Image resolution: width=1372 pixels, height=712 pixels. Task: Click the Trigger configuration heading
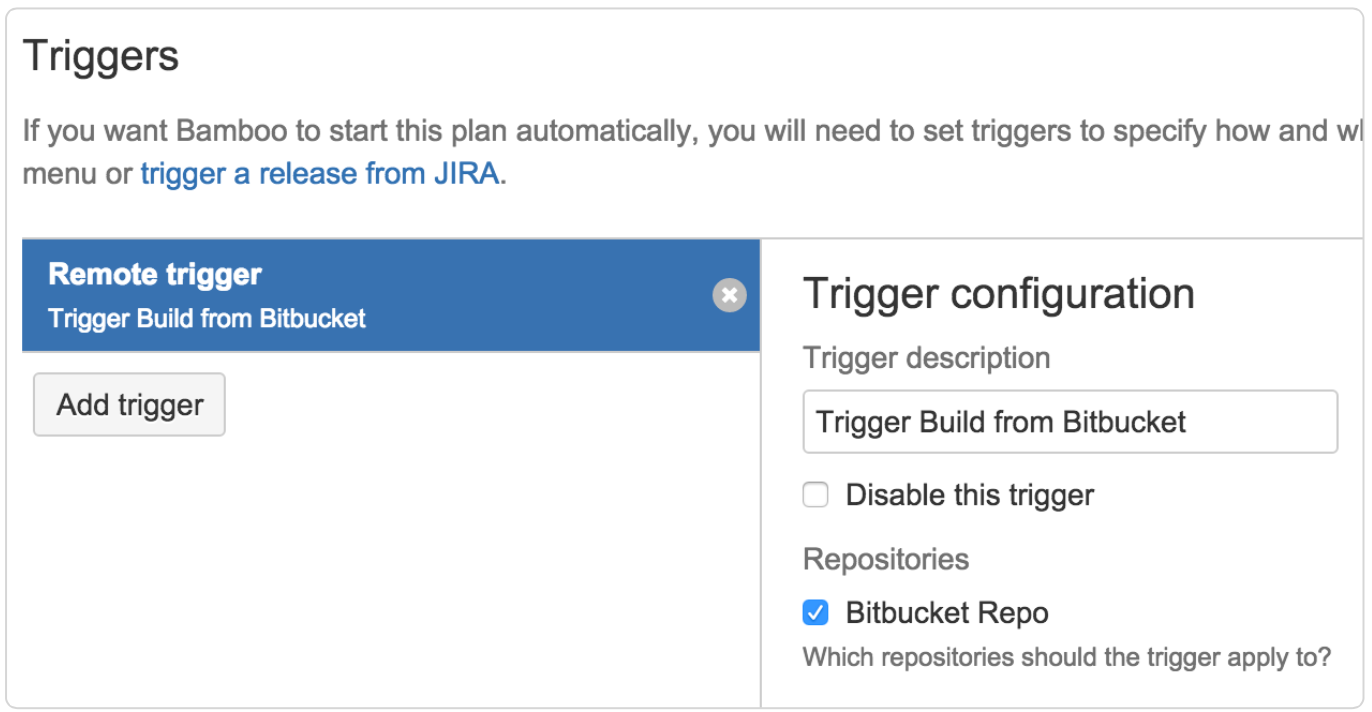point(998,294)
